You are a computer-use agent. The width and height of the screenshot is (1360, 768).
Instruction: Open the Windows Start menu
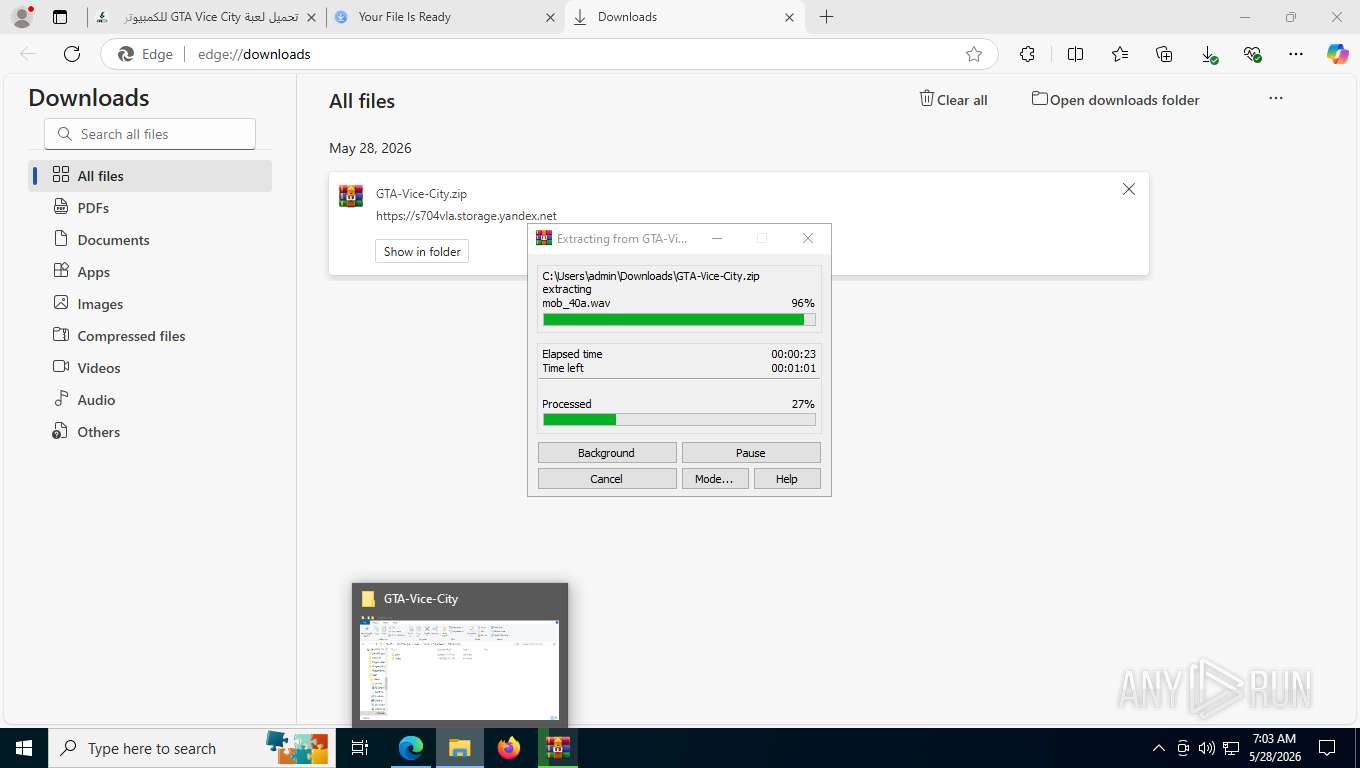click(24, 748)
